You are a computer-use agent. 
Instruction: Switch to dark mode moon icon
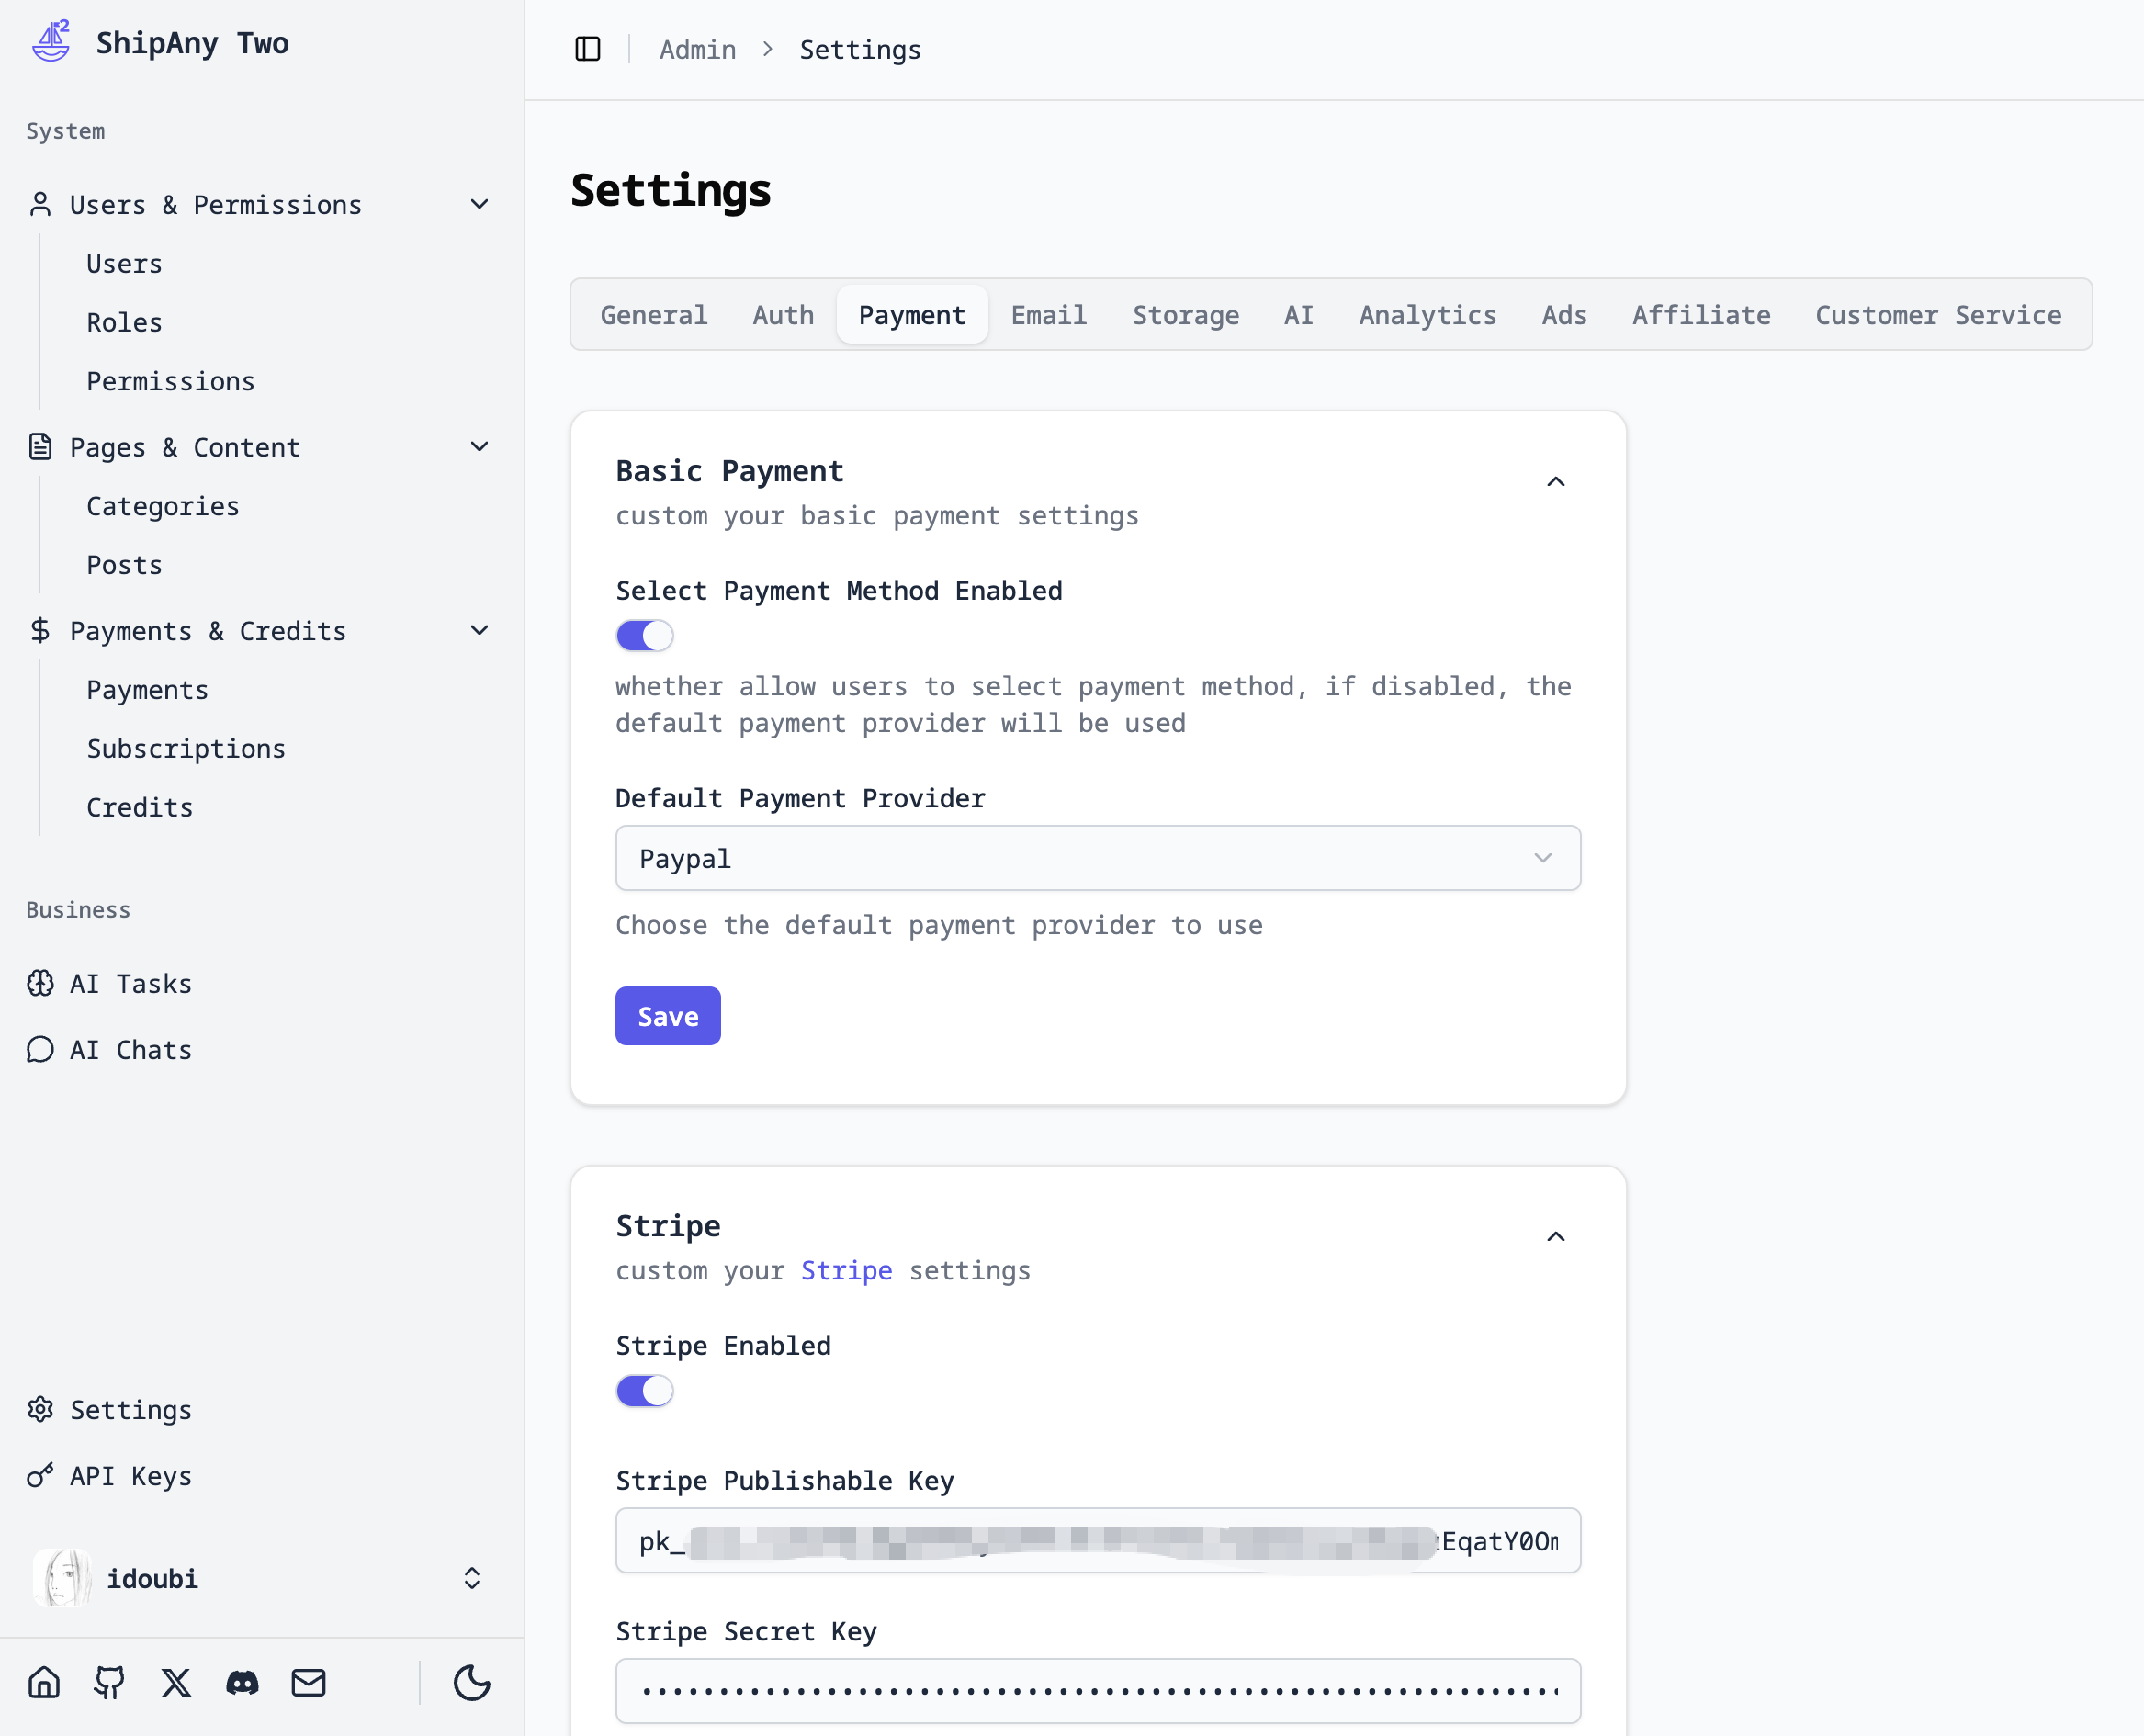click(x=471, y=1682)
